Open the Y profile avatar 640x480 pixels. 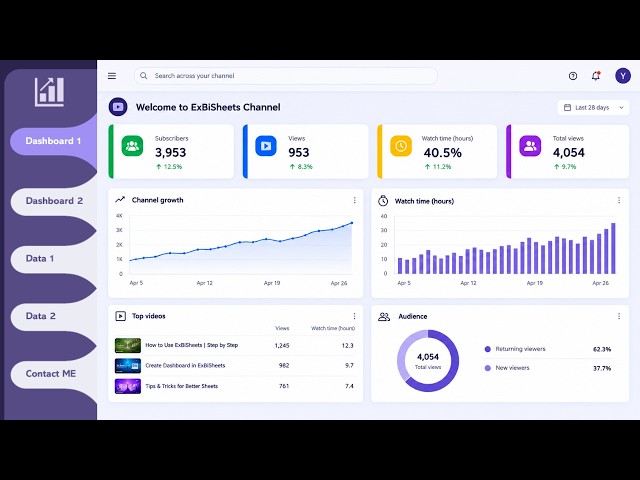pos(623,76)
